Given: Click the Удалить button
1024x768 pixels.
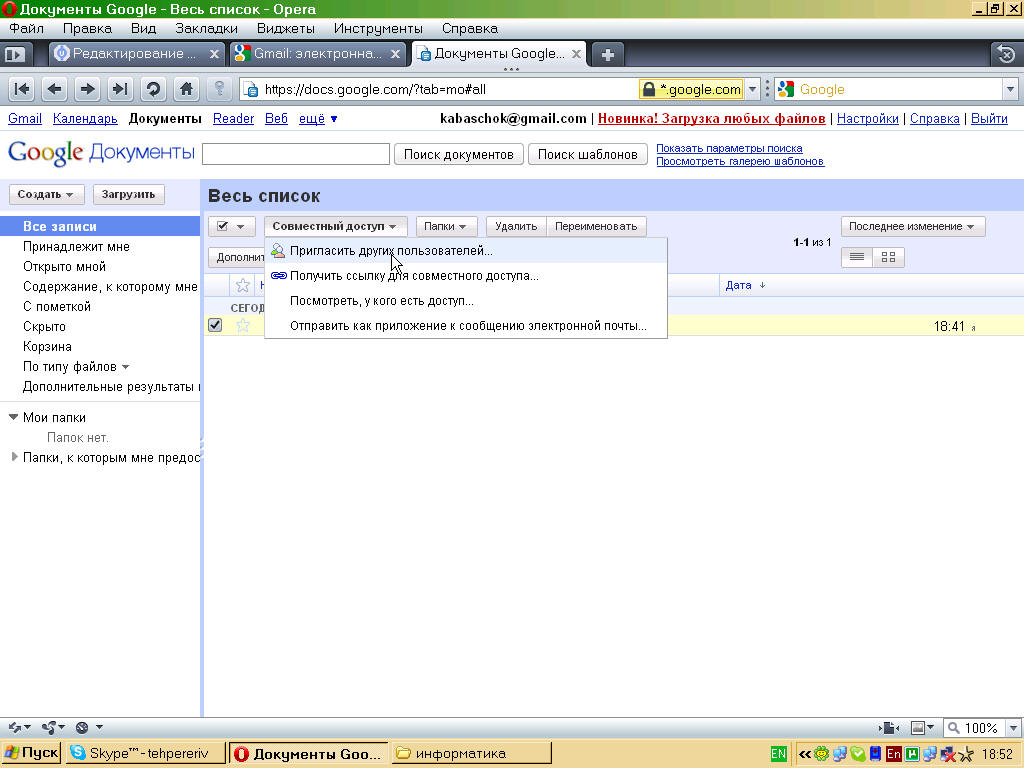Looking at the screenshot, I should point(516,227).
